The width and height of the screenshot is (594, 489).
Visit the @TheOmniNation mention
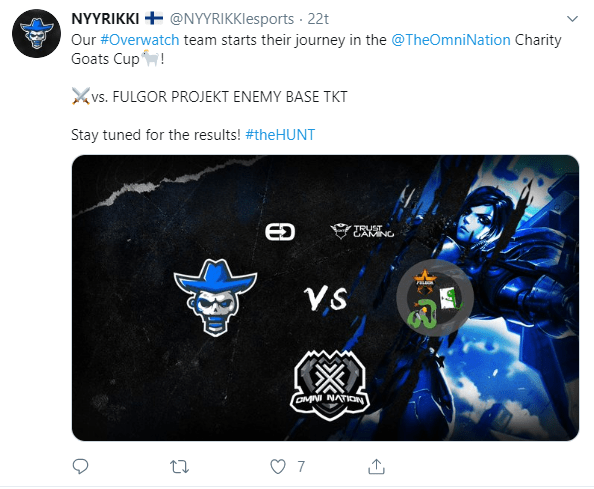(x=450, y=40)
